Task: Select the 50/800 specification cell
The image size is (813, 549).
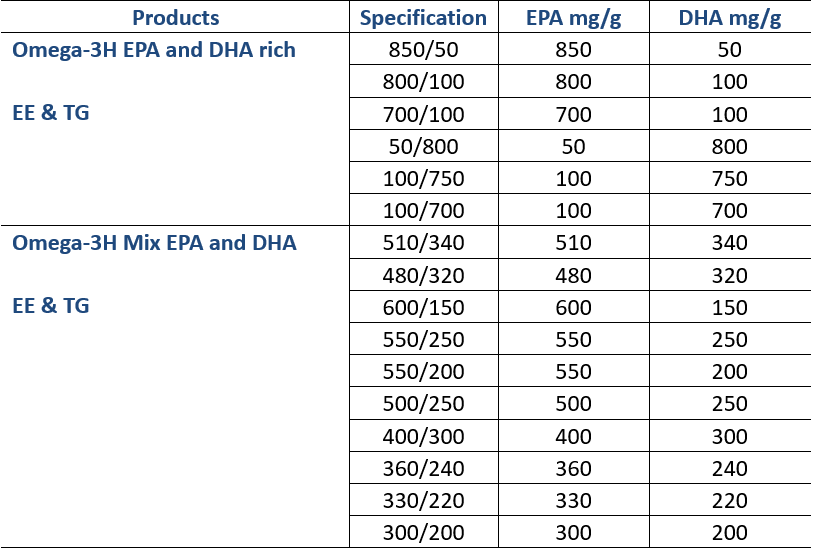Action: click(423, 147)
